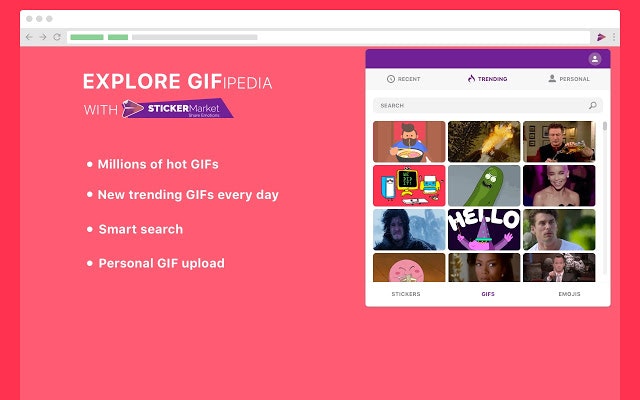Click 'Personal GIF upload' bullet text

162,263
